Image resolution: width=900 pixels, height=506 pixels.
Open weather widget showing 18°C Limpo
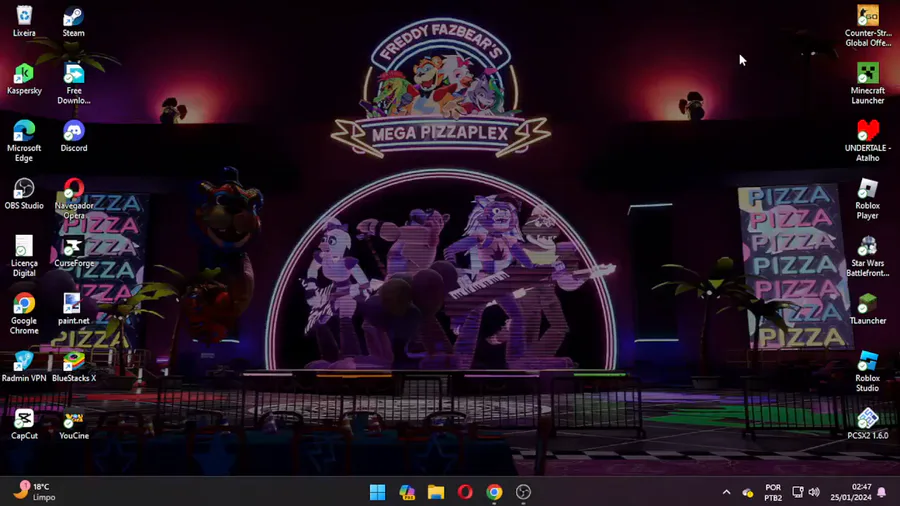click(x=34, y=492)
